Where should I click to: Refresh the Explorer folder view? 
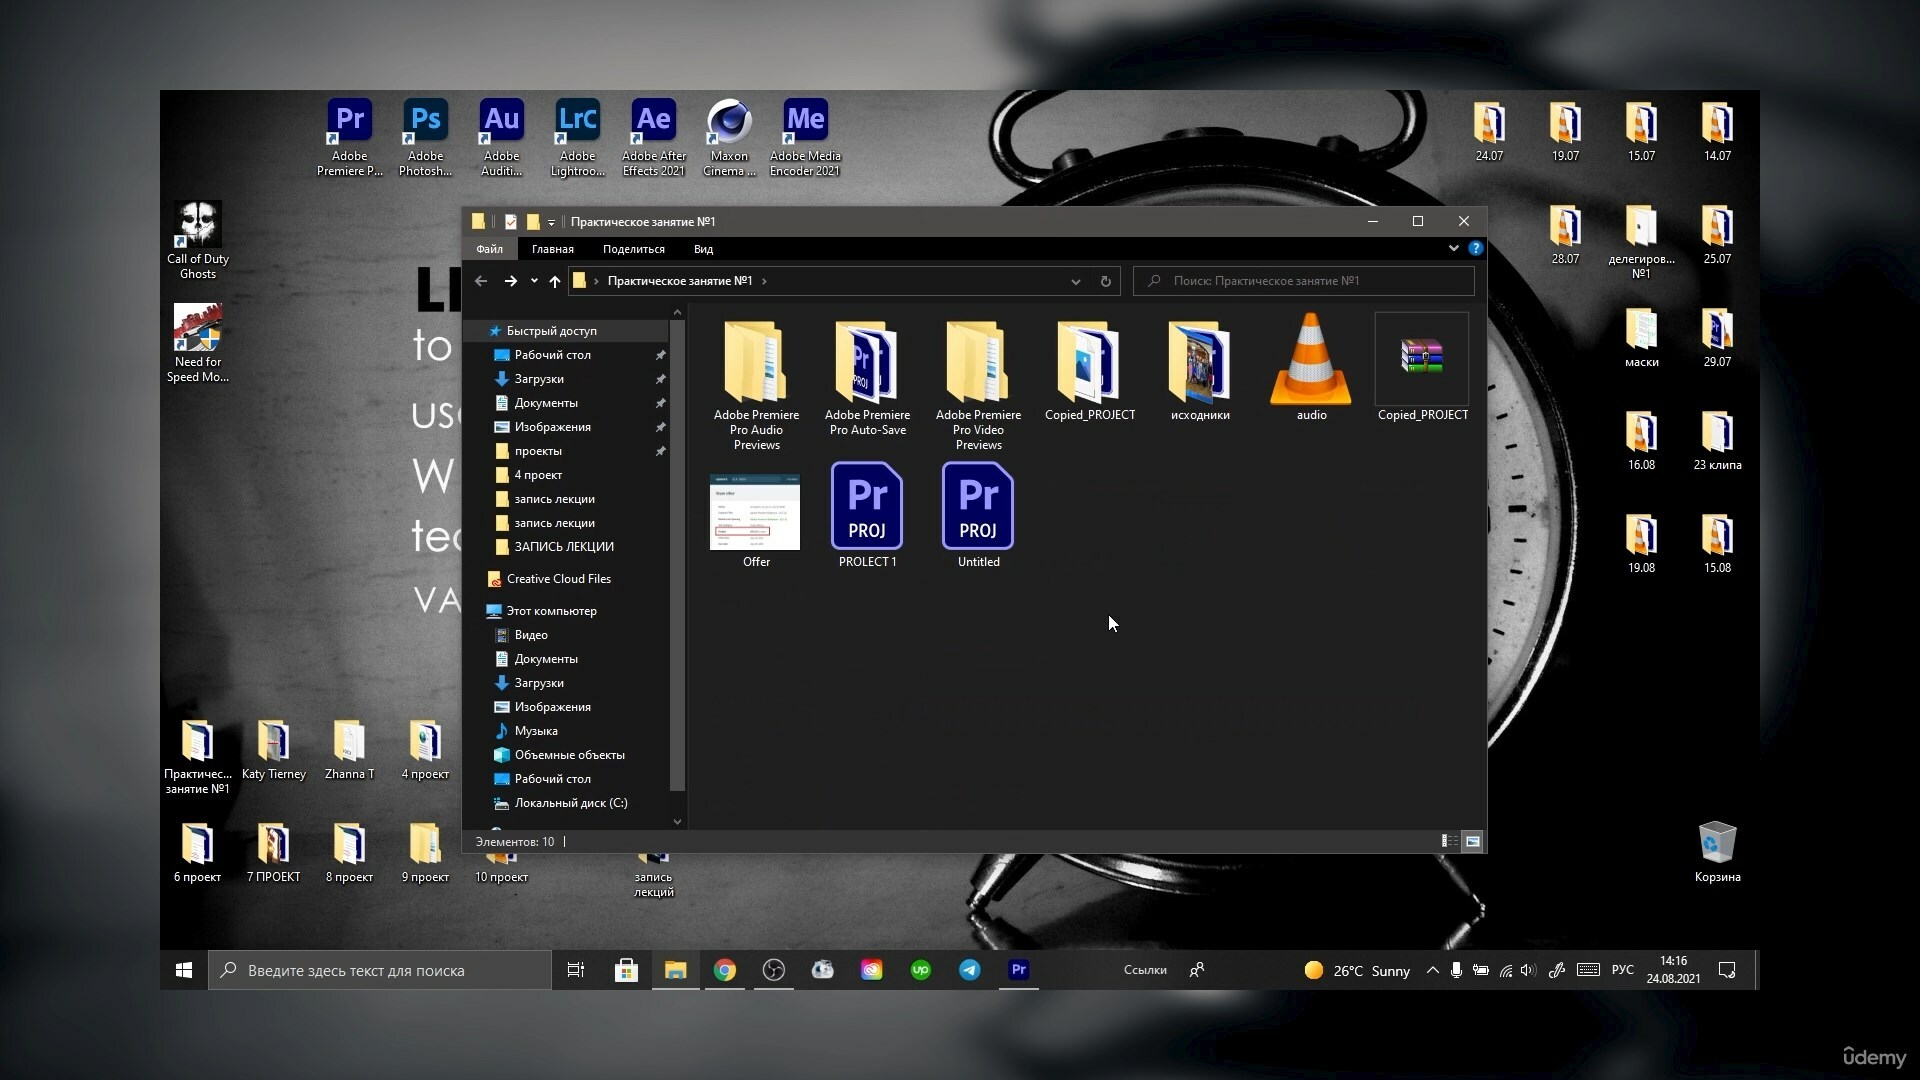coord(1105,281)
